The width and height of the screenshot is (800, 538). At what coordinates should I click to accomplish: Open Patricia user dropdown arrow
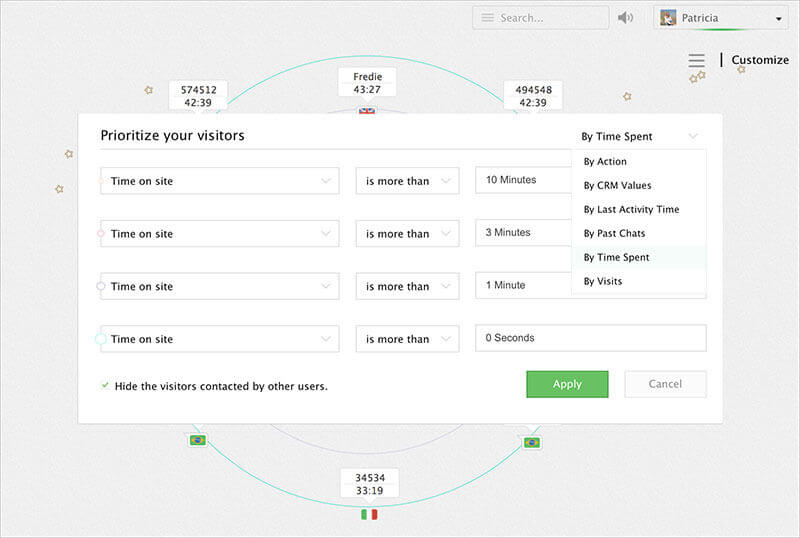click(779, 19)
